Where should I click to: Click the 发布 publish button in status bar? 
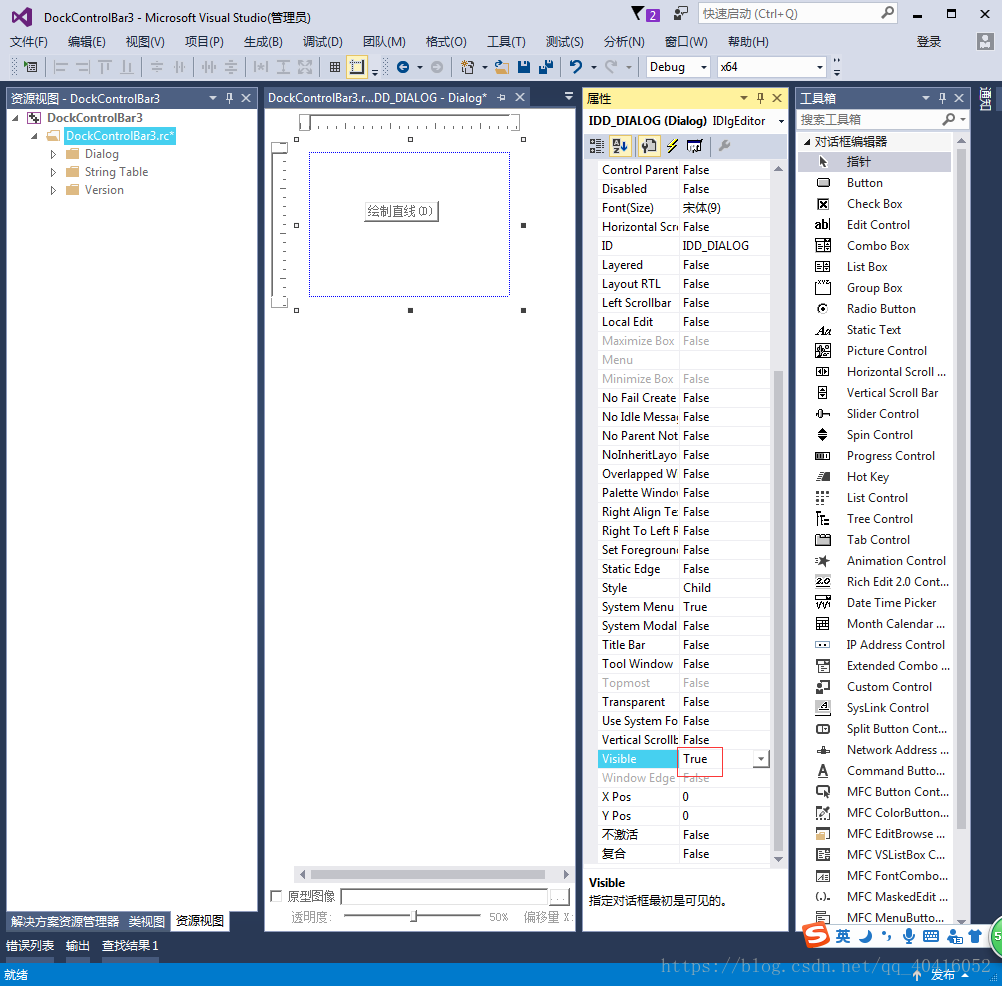(943, 974)
